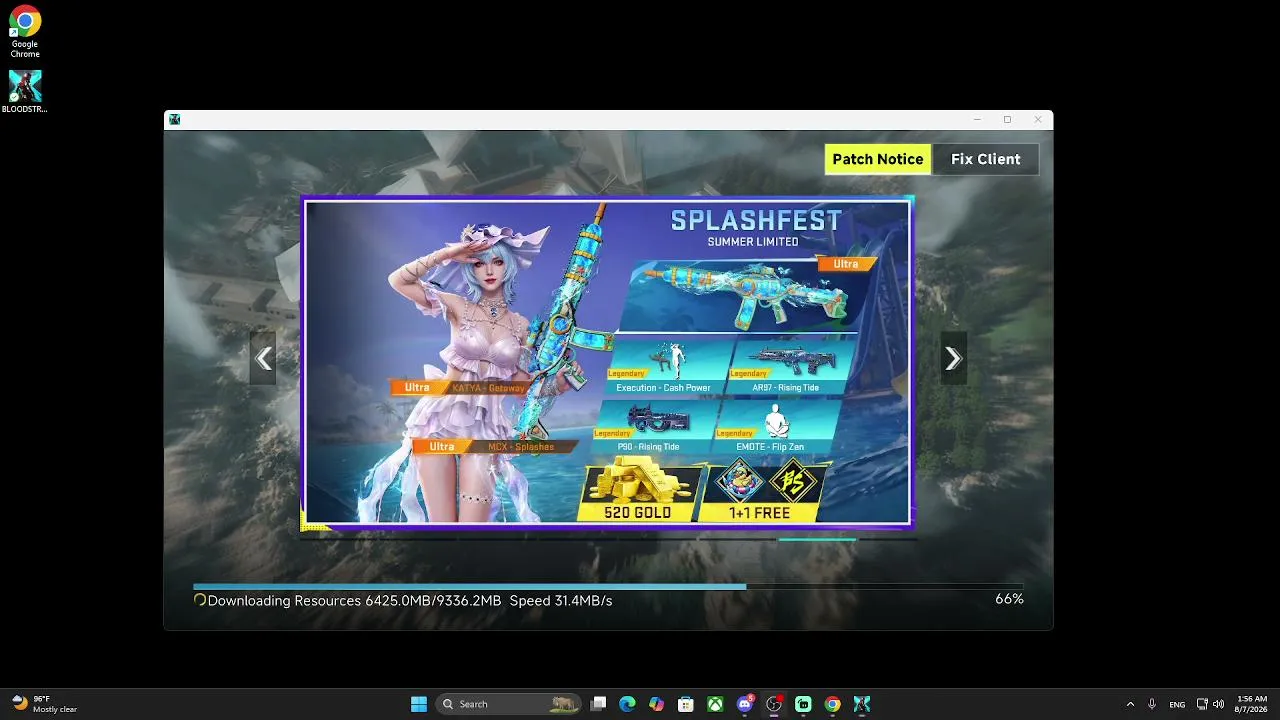The height and width of the screenshot is (720, 1280).
Task: Open the ENG language switcher
Action: (1177, 704)
